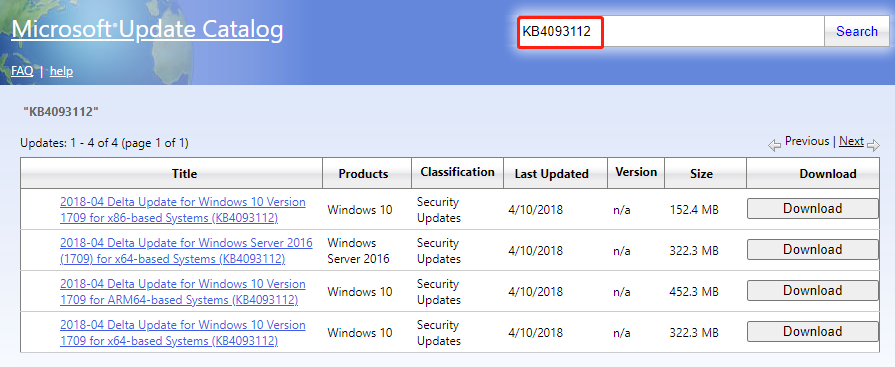The height and width of the screenshot is (367, 895).
Task: Download the ARM64-based 452.3 MB update
Action: [x=813, y=291]
